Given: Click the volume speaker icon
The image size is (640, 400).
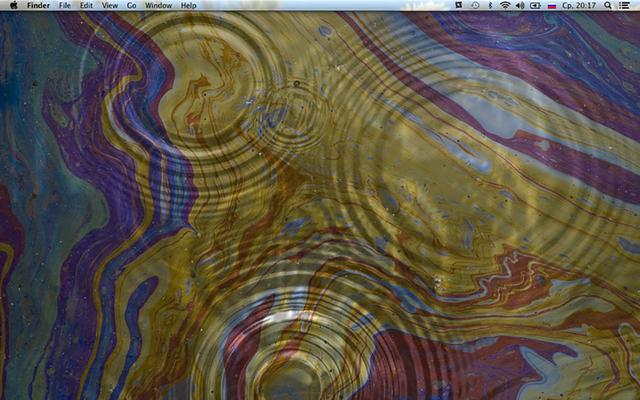Looking at the screenshot, I should [520, 5].
